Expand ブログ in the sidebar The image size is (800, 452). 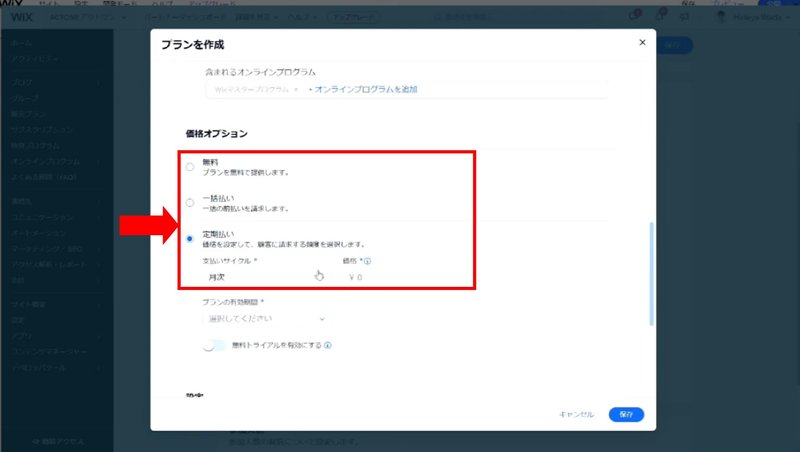tap(56, 82)
